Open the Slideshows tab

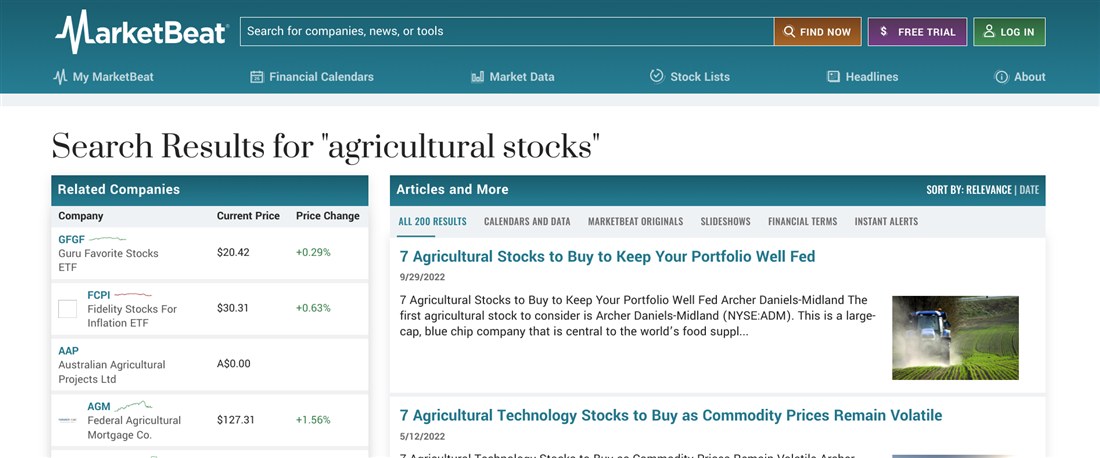tap(725, 221)
